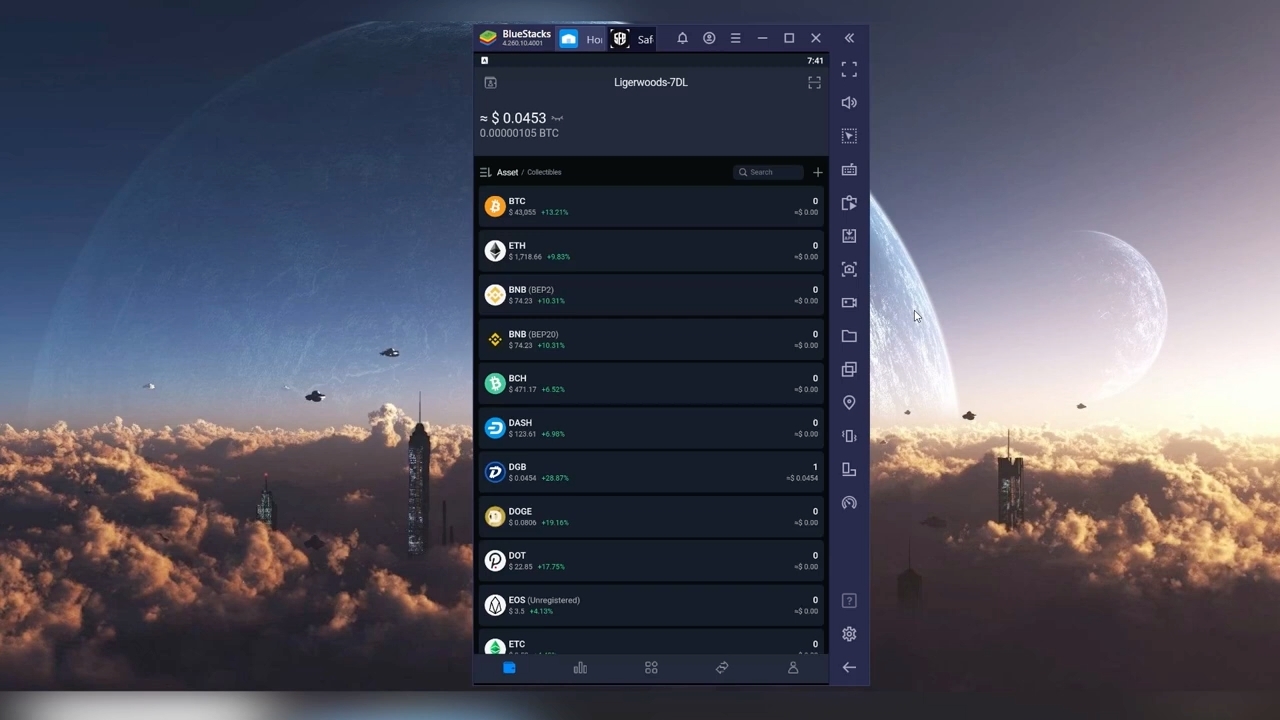Open the swap exchange icon in bottom bar
The height and width of the screenshot is (720, 1280).
click(722, 668)
